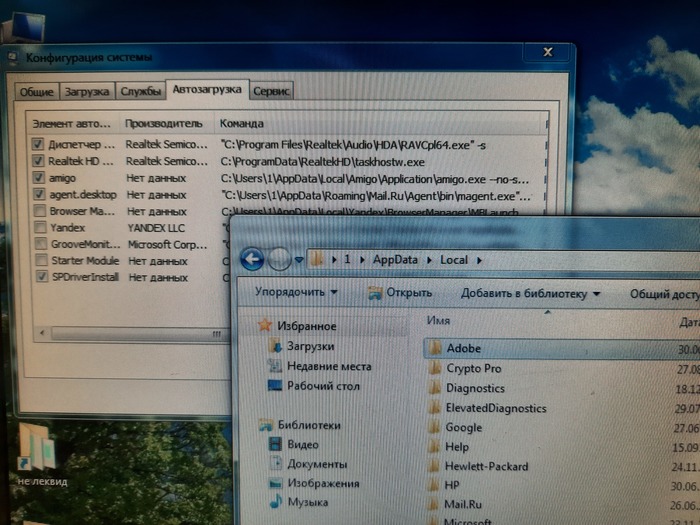Click the YANDEX LLC manufacturer cell
700x525 pixels.
156,228
